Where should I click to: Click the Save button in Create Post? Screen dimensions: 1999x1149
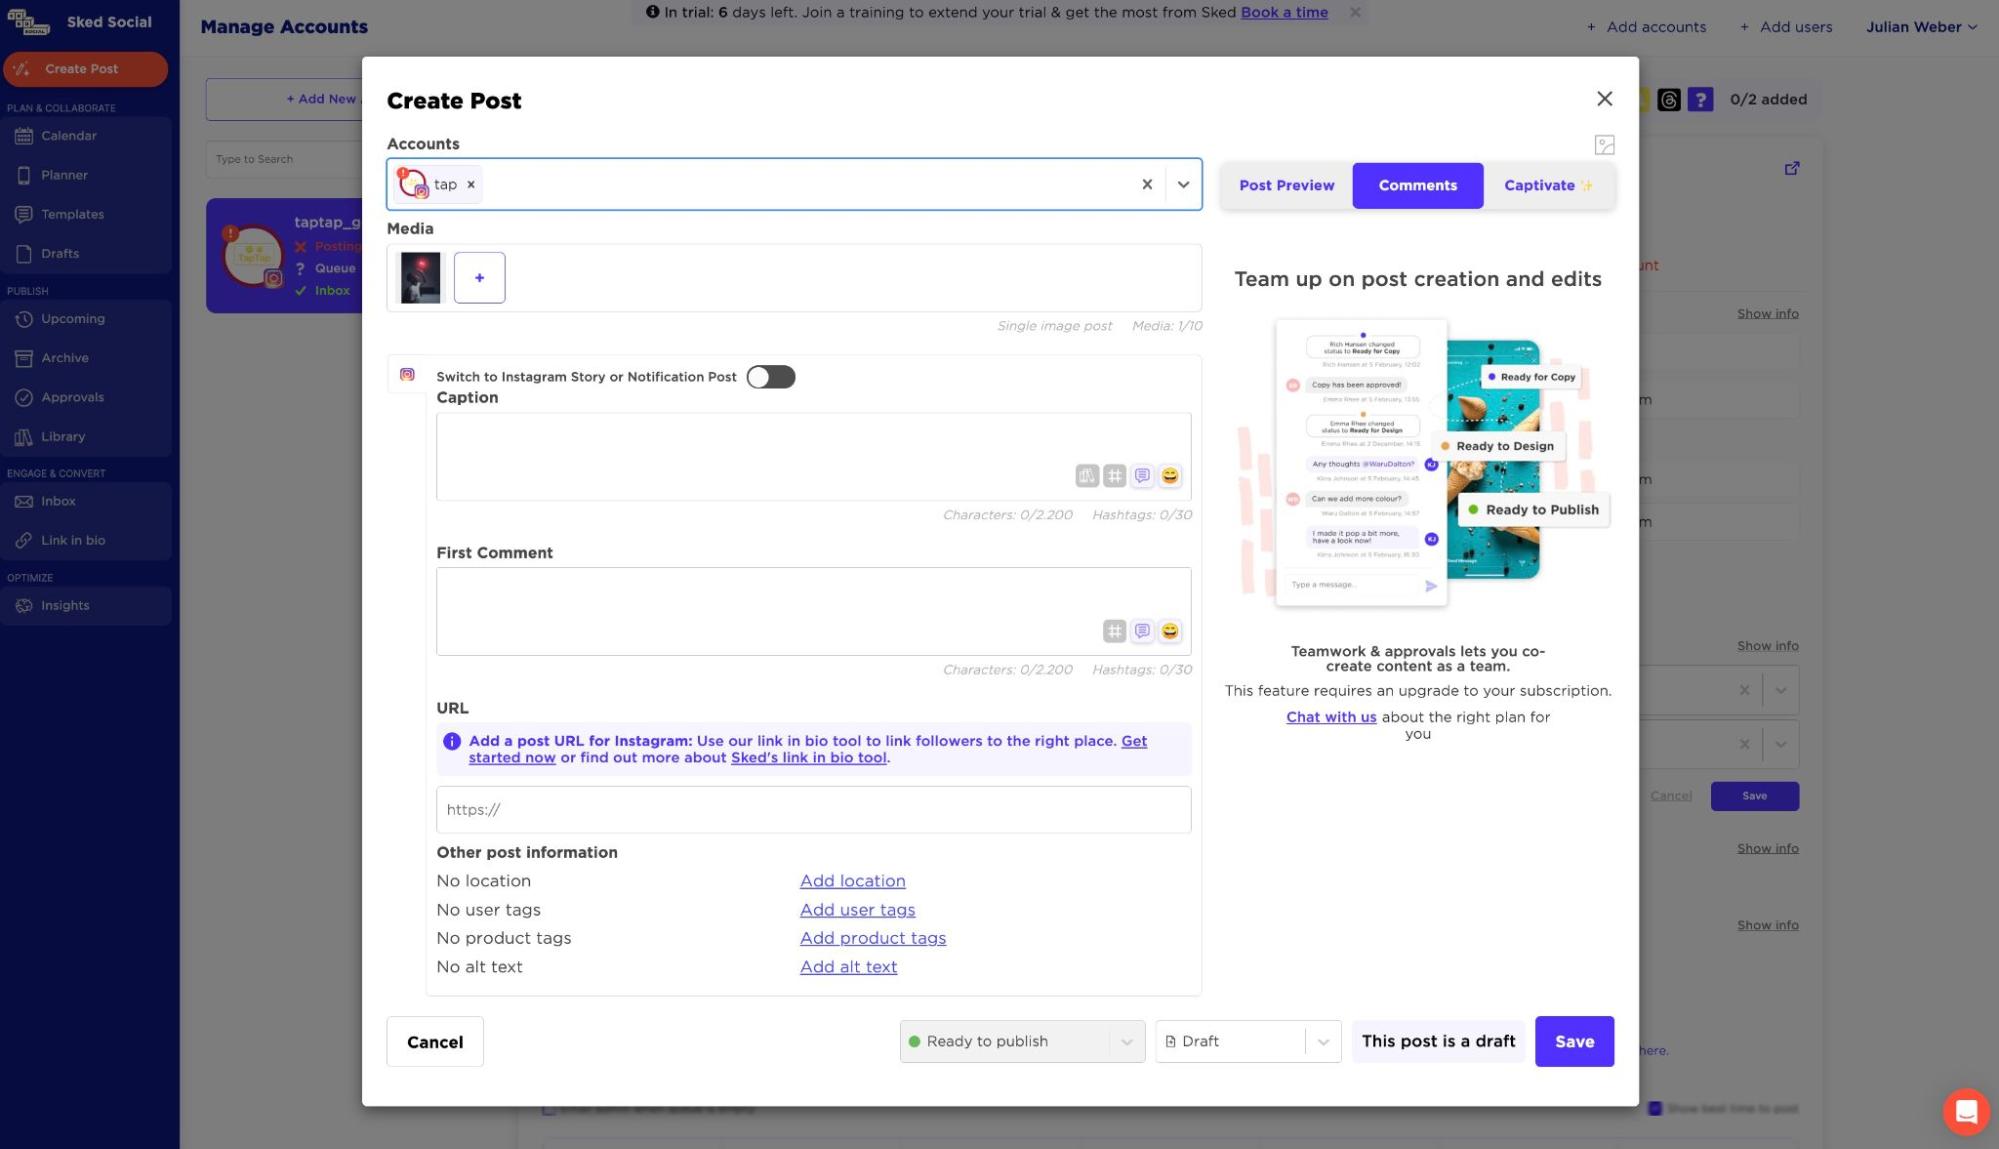(1574, 1041)
